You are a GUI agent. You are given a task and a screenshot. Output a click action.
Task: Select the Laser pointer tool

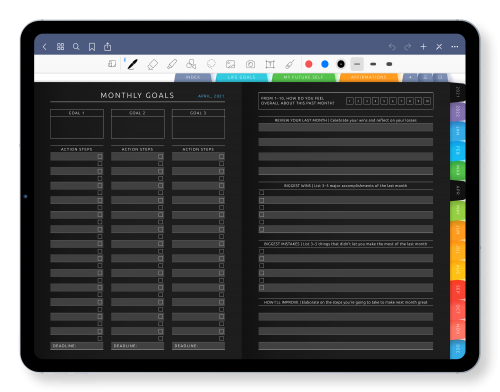point(290,64)
